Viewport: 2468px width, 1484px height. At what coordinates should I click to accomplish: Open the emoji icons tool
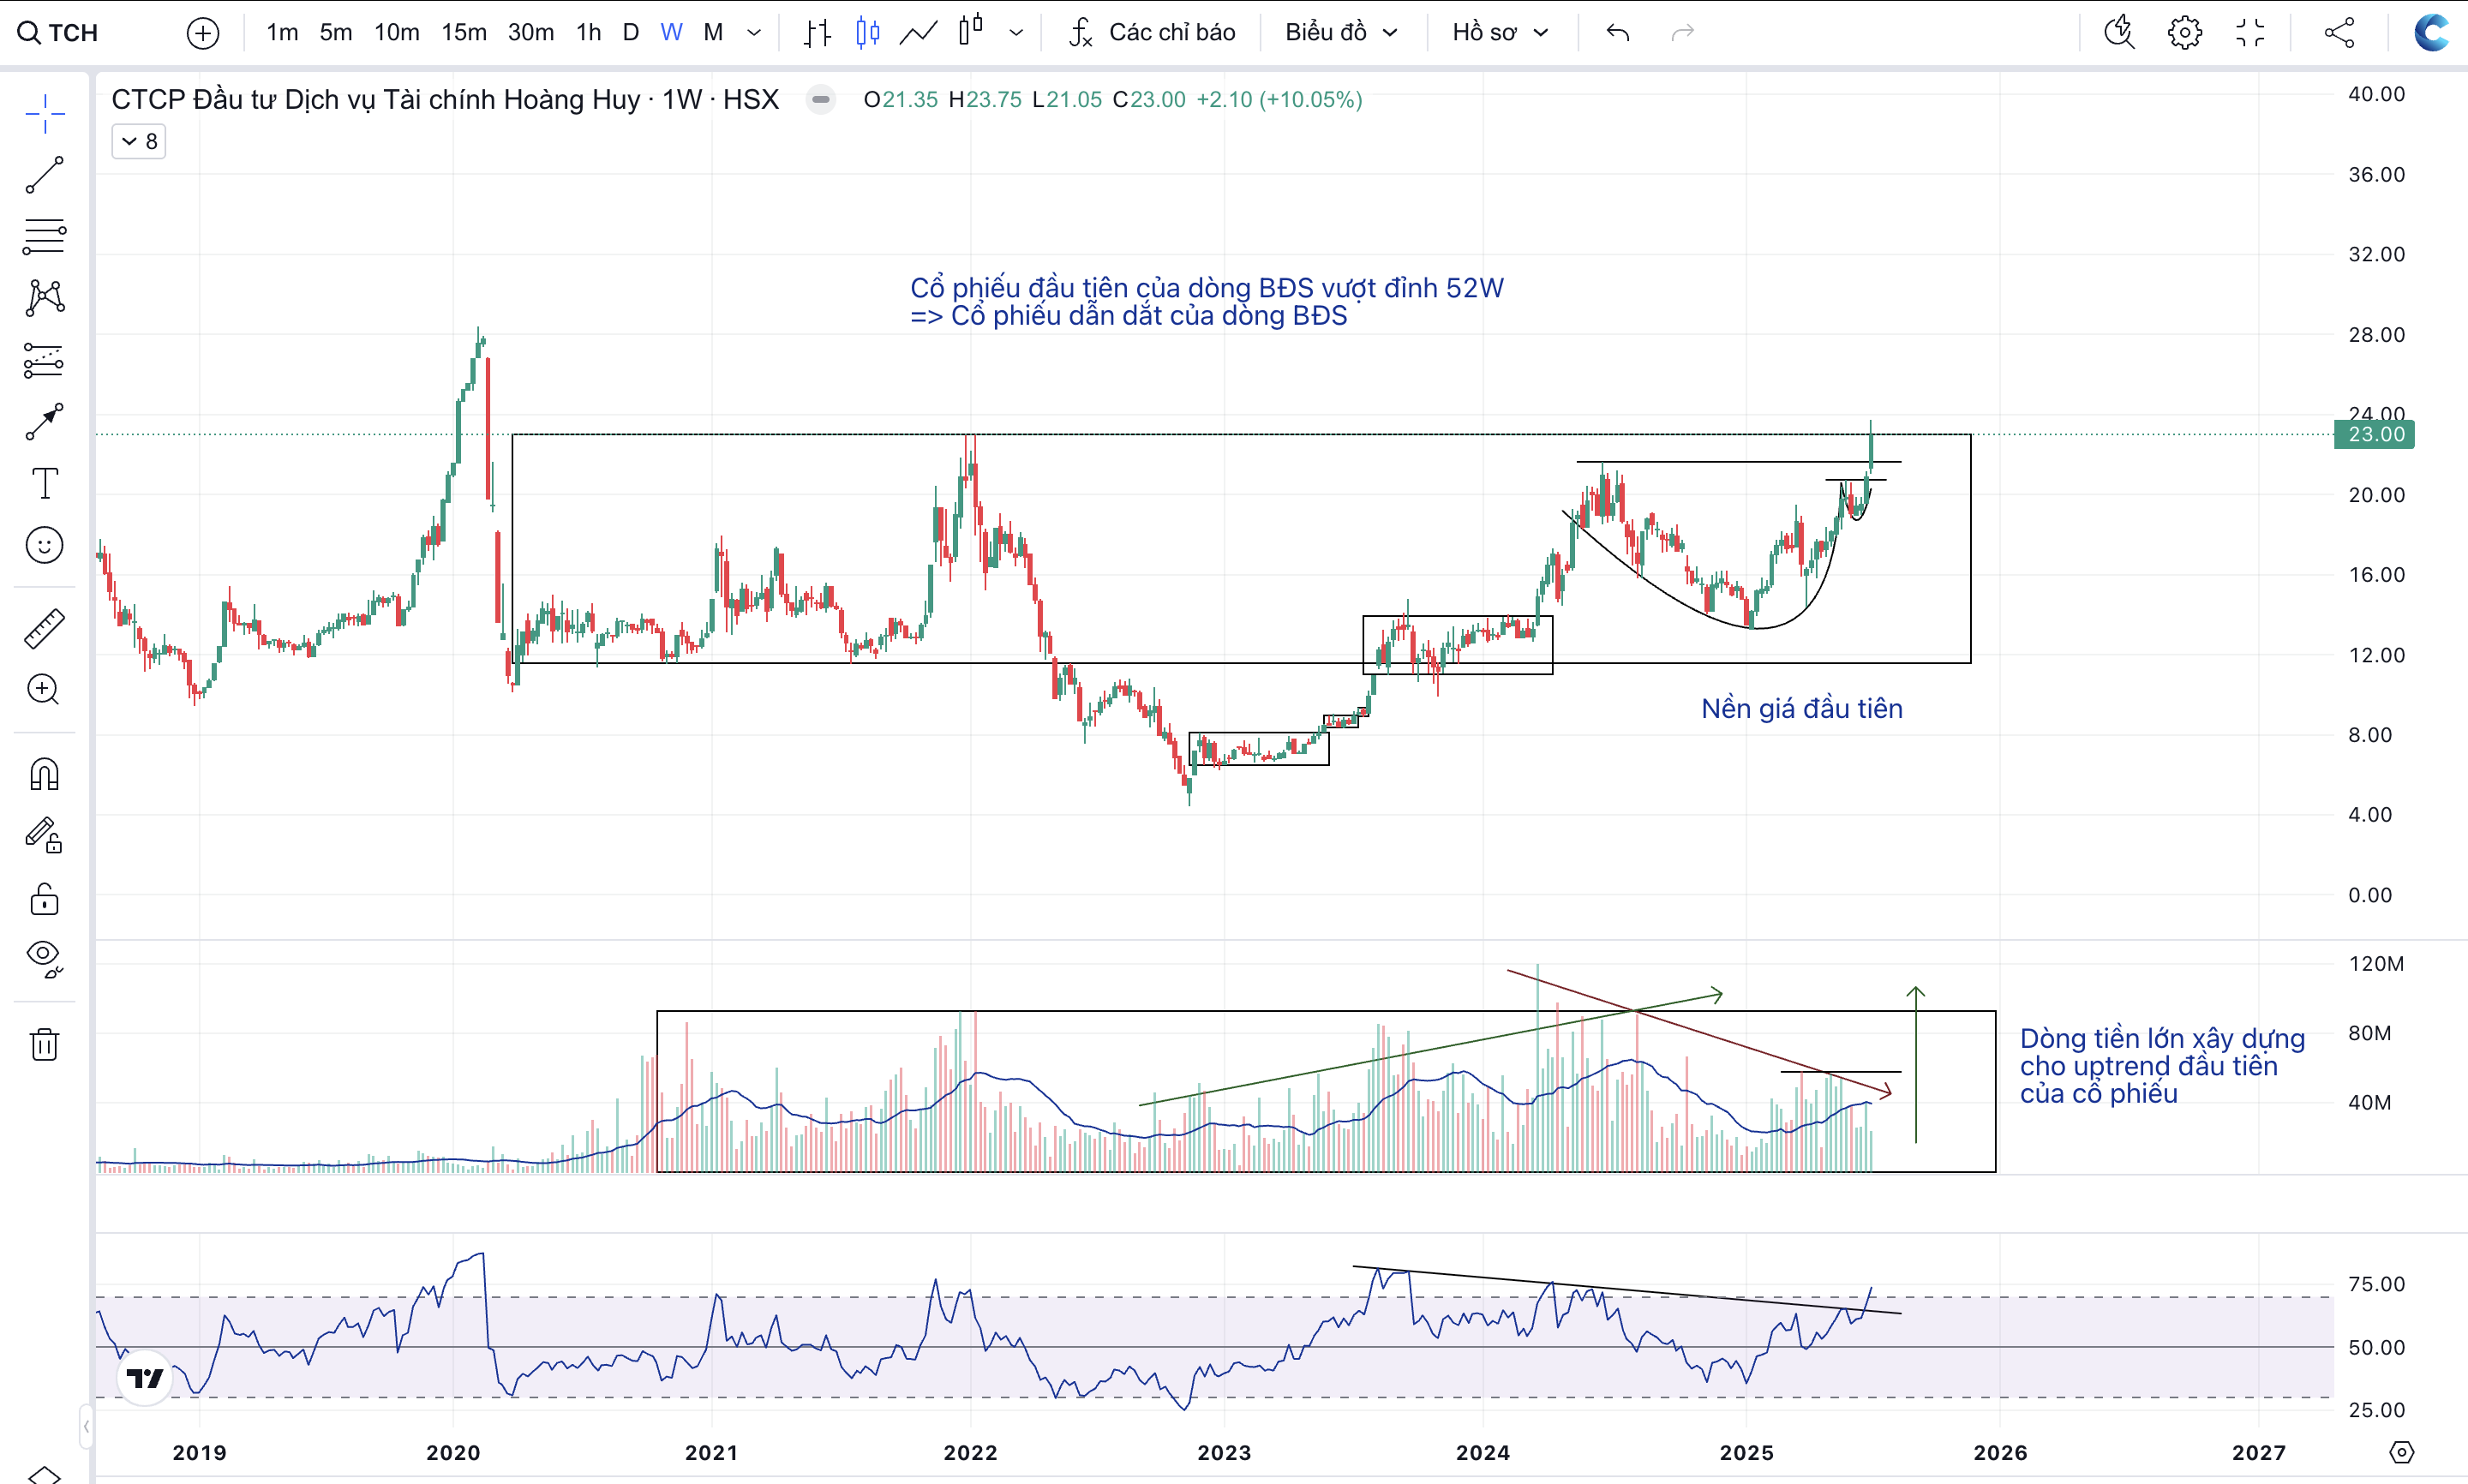(44, 545)
